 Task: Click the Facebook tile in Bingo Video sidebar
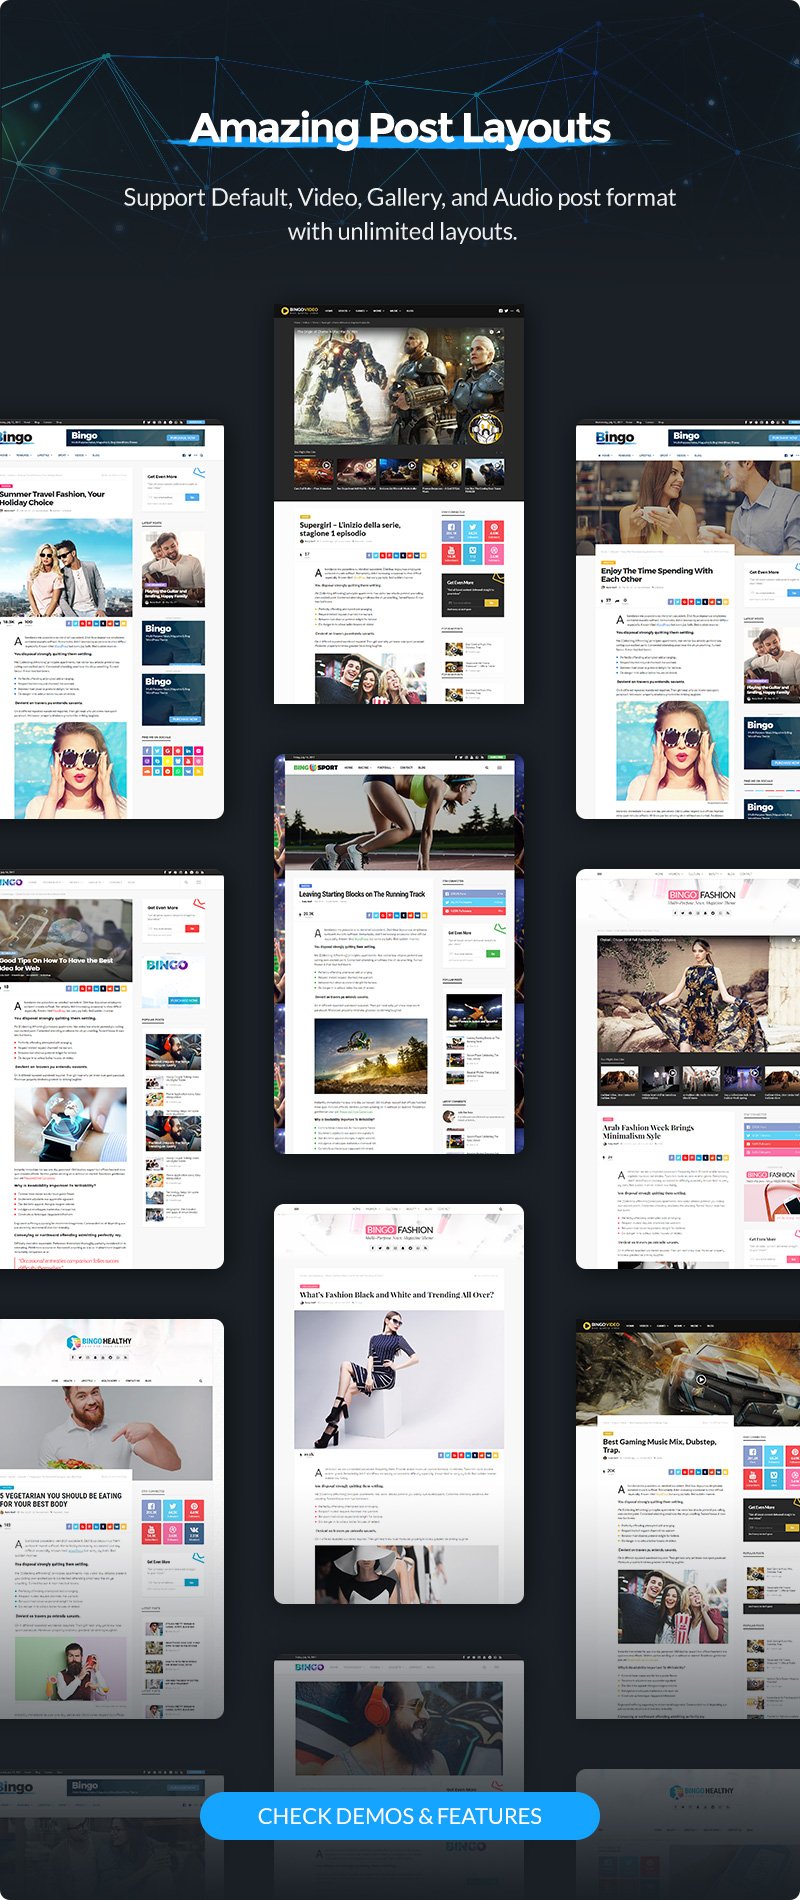click(451, 531)
